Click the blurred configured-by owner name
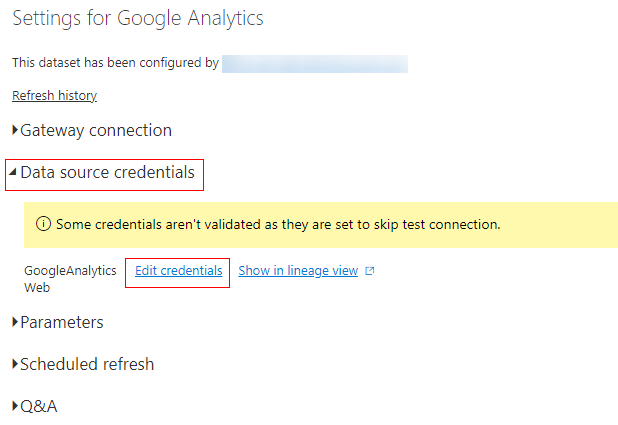The height and width of the screenshot is (425, 618). pos(315,64)
